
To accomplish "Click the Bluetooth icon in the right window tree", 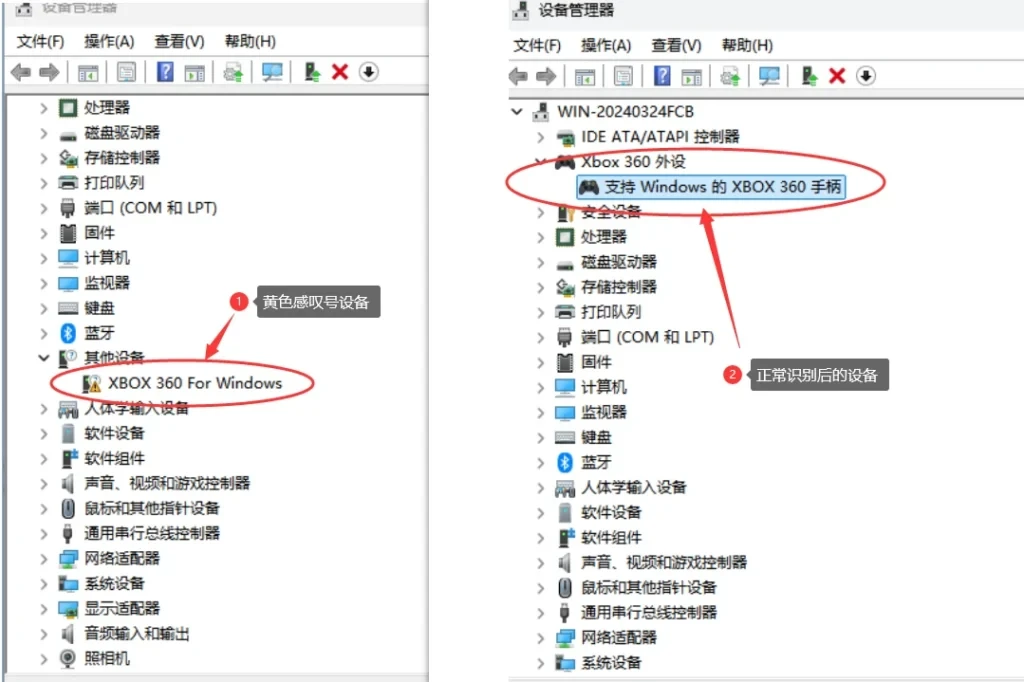I will tap(565, 463).
